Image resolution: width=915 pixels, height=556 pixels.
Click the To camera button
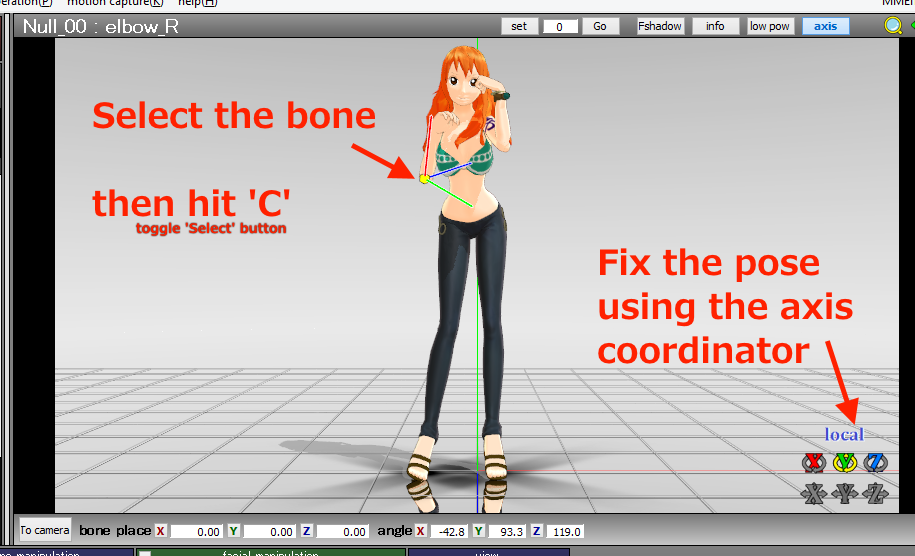[45, 530]
